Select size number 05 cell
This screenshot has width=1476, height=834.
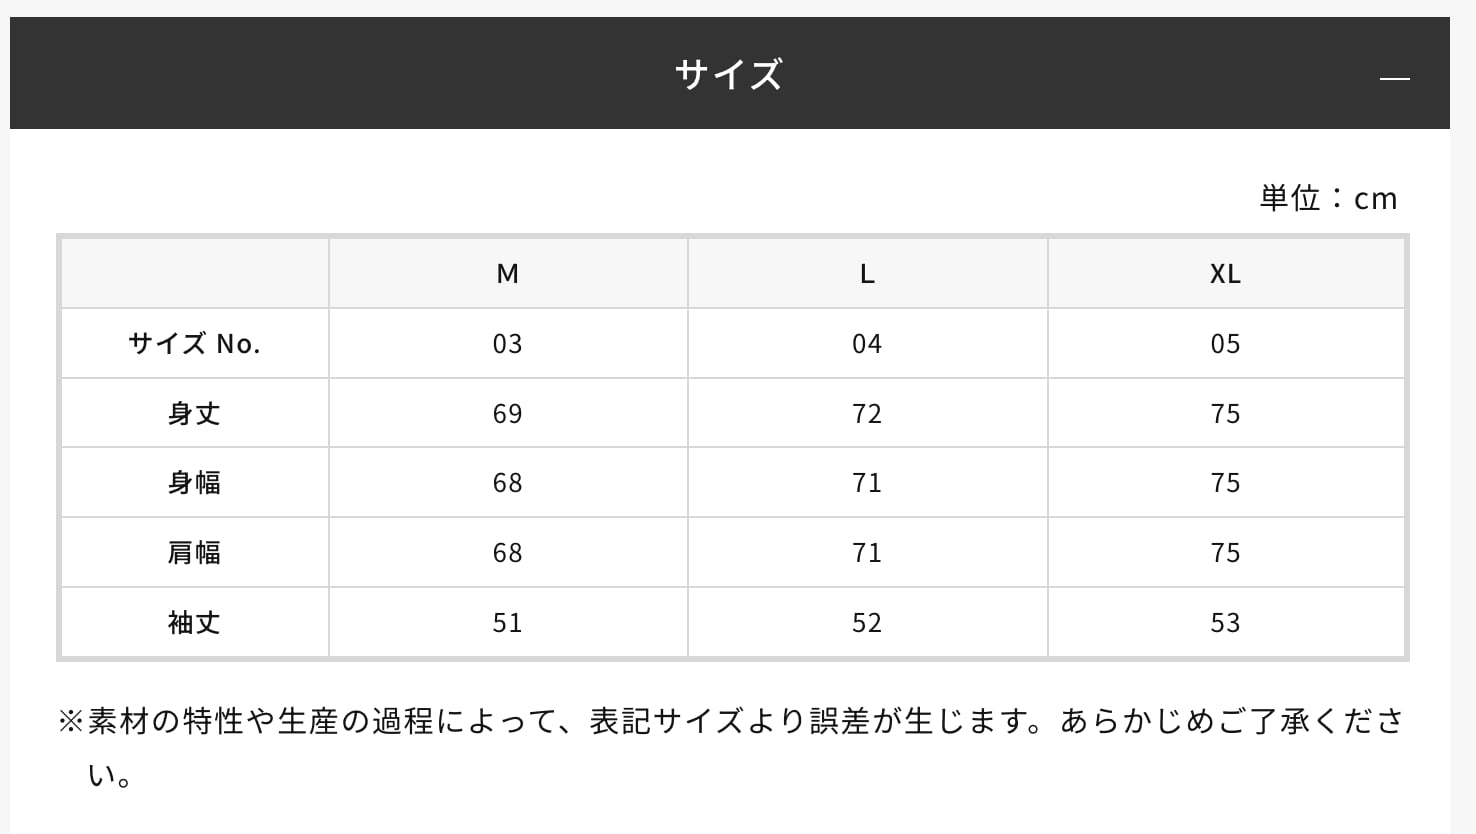click(x=1225, y=344)
